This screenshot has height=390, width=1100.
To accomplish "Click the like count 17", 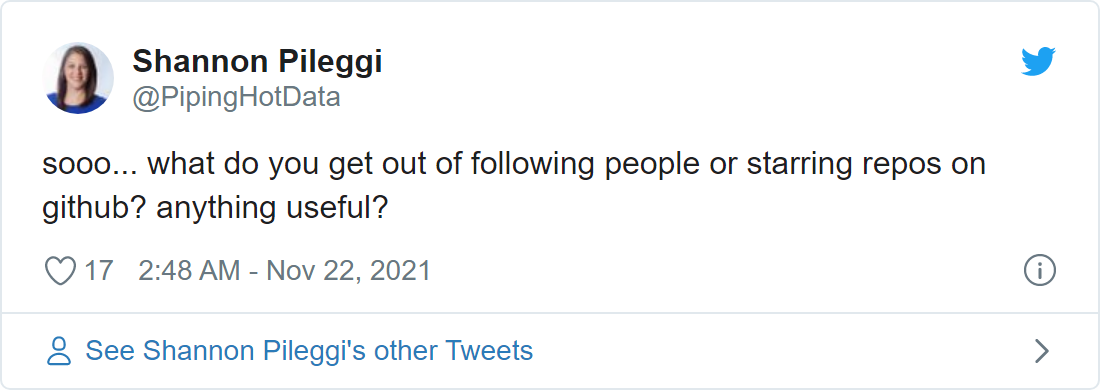I will click(98, 271).
